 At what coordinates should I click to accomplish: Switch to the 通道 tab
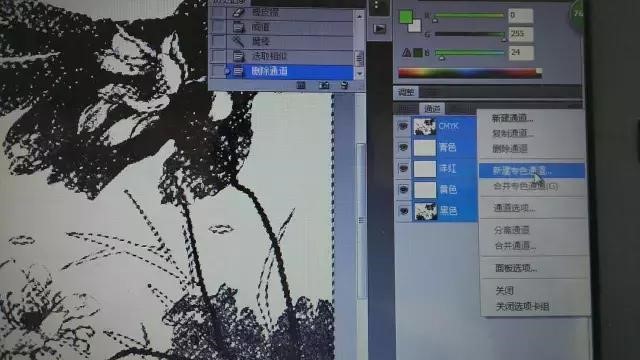point(432,109)
